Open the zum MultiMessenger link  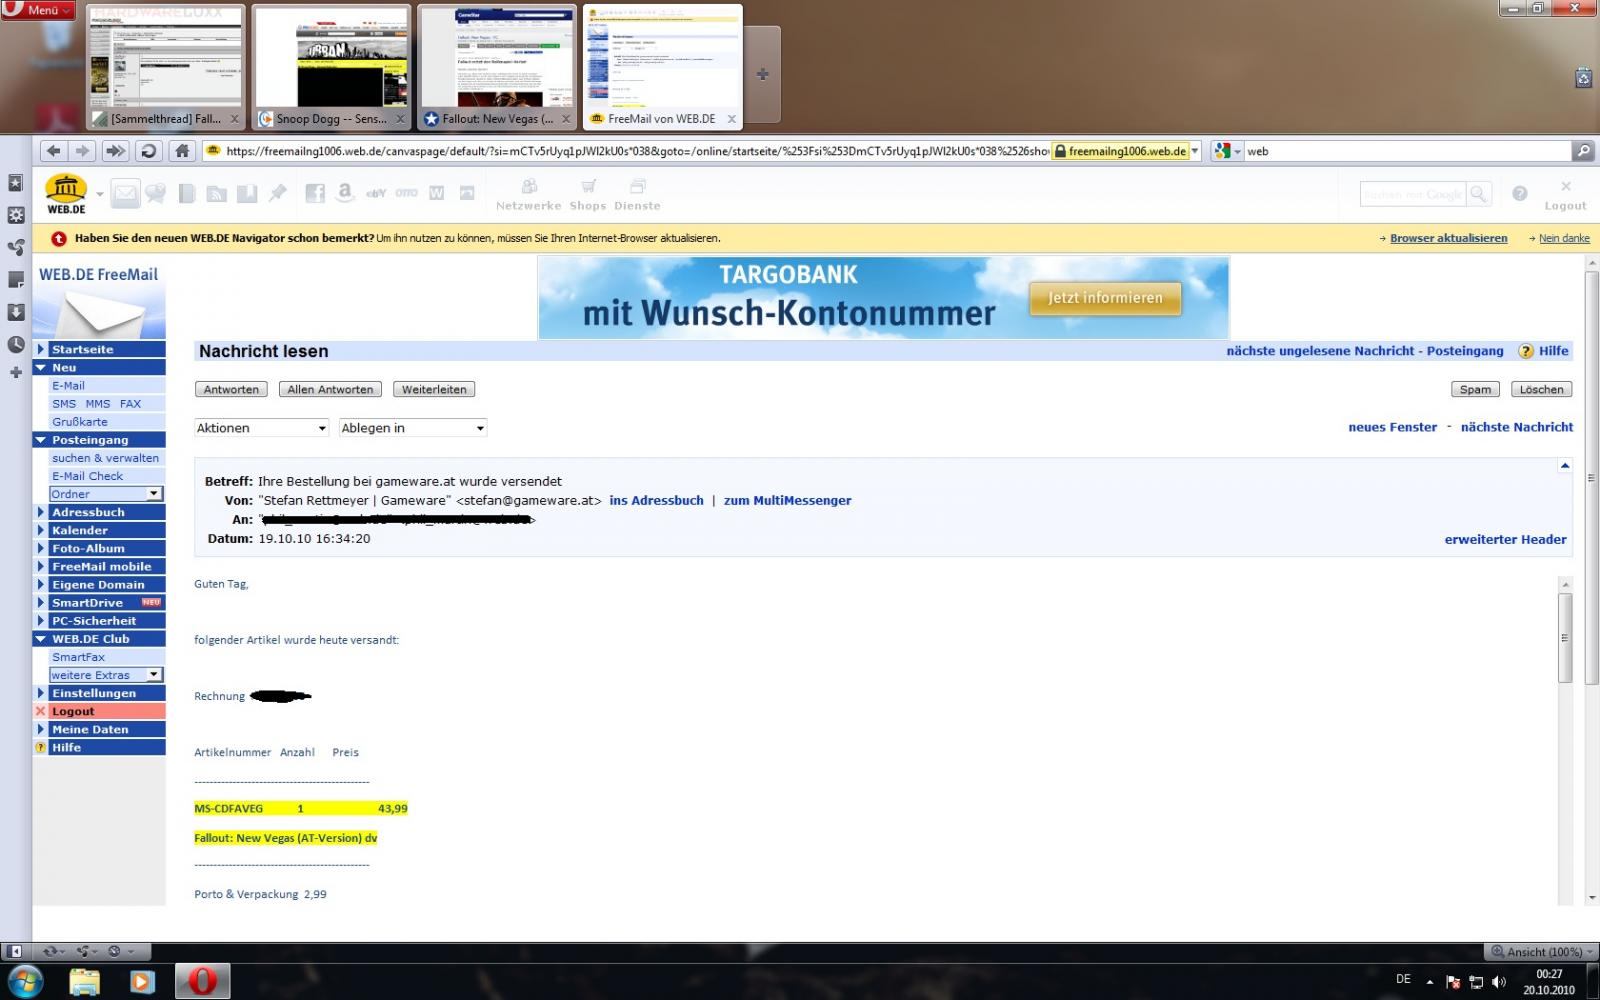pyautogui.click(x=788, y=500)
